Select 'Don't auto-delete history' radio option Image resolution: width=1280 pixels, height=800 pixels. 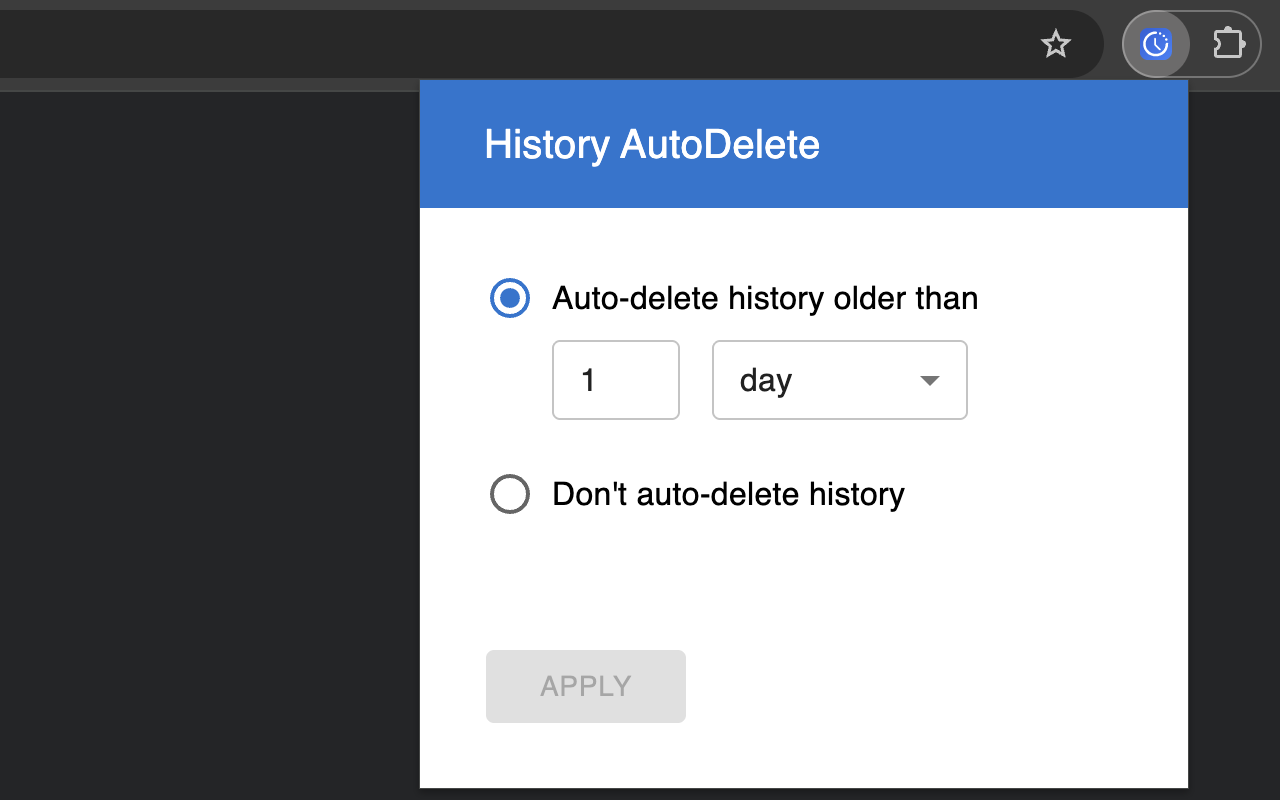pyautogui.click(x=510, y=494)
